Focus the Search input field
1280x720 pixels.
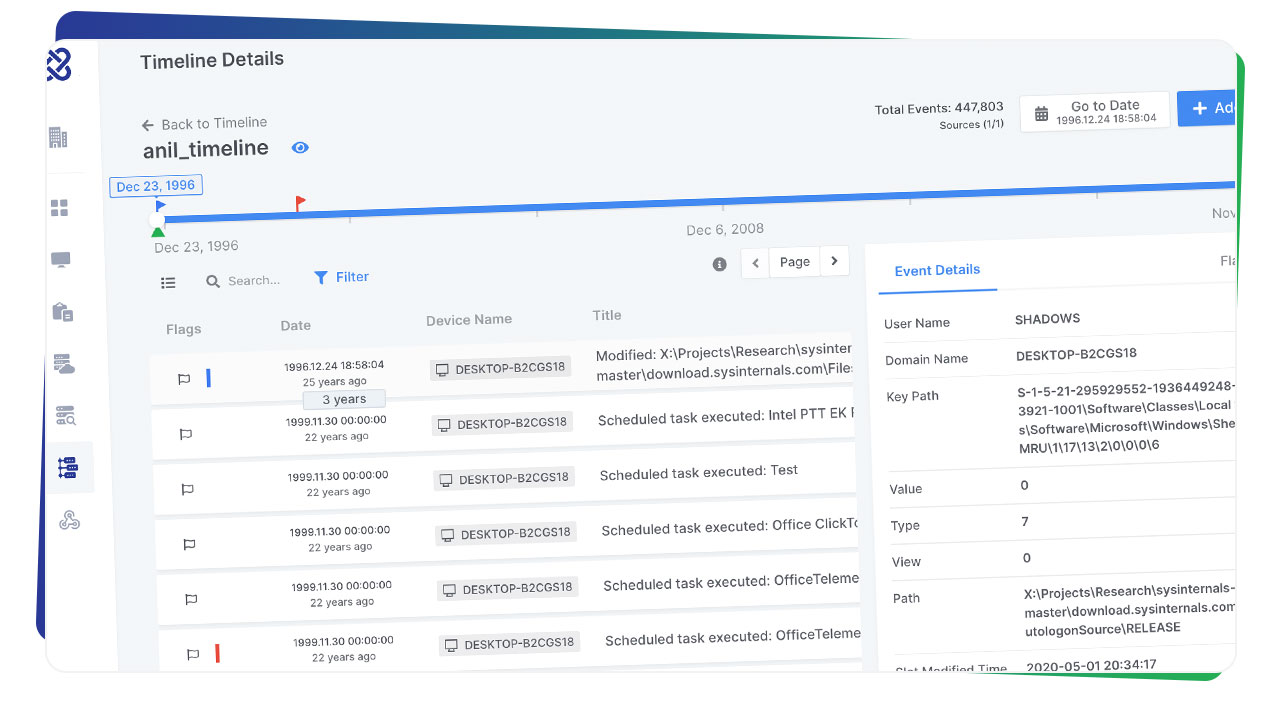click(x=254, y=281)
